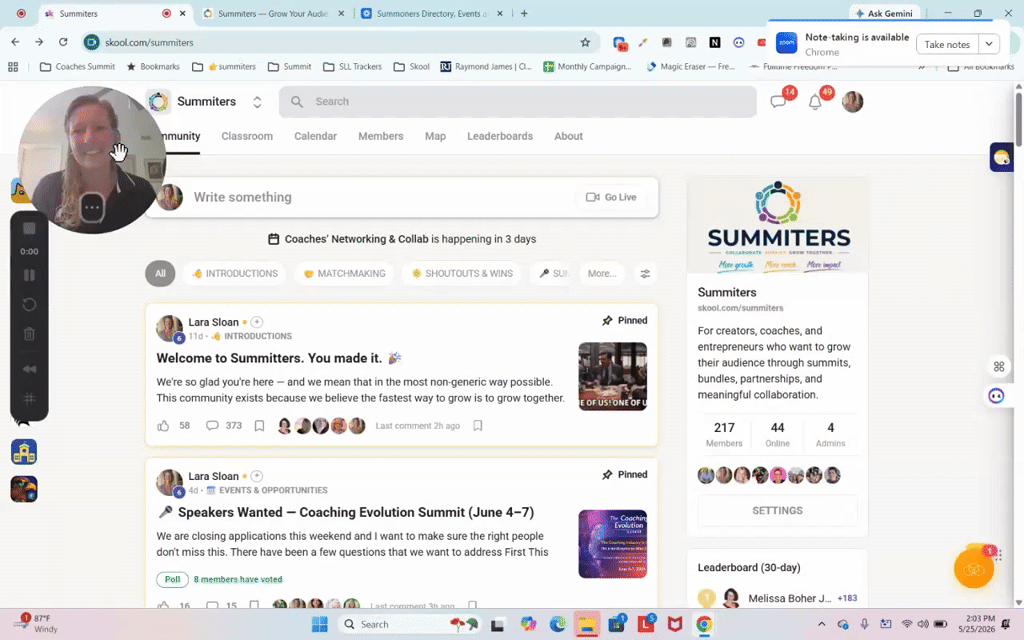Click Ask Gemini button

884,13
